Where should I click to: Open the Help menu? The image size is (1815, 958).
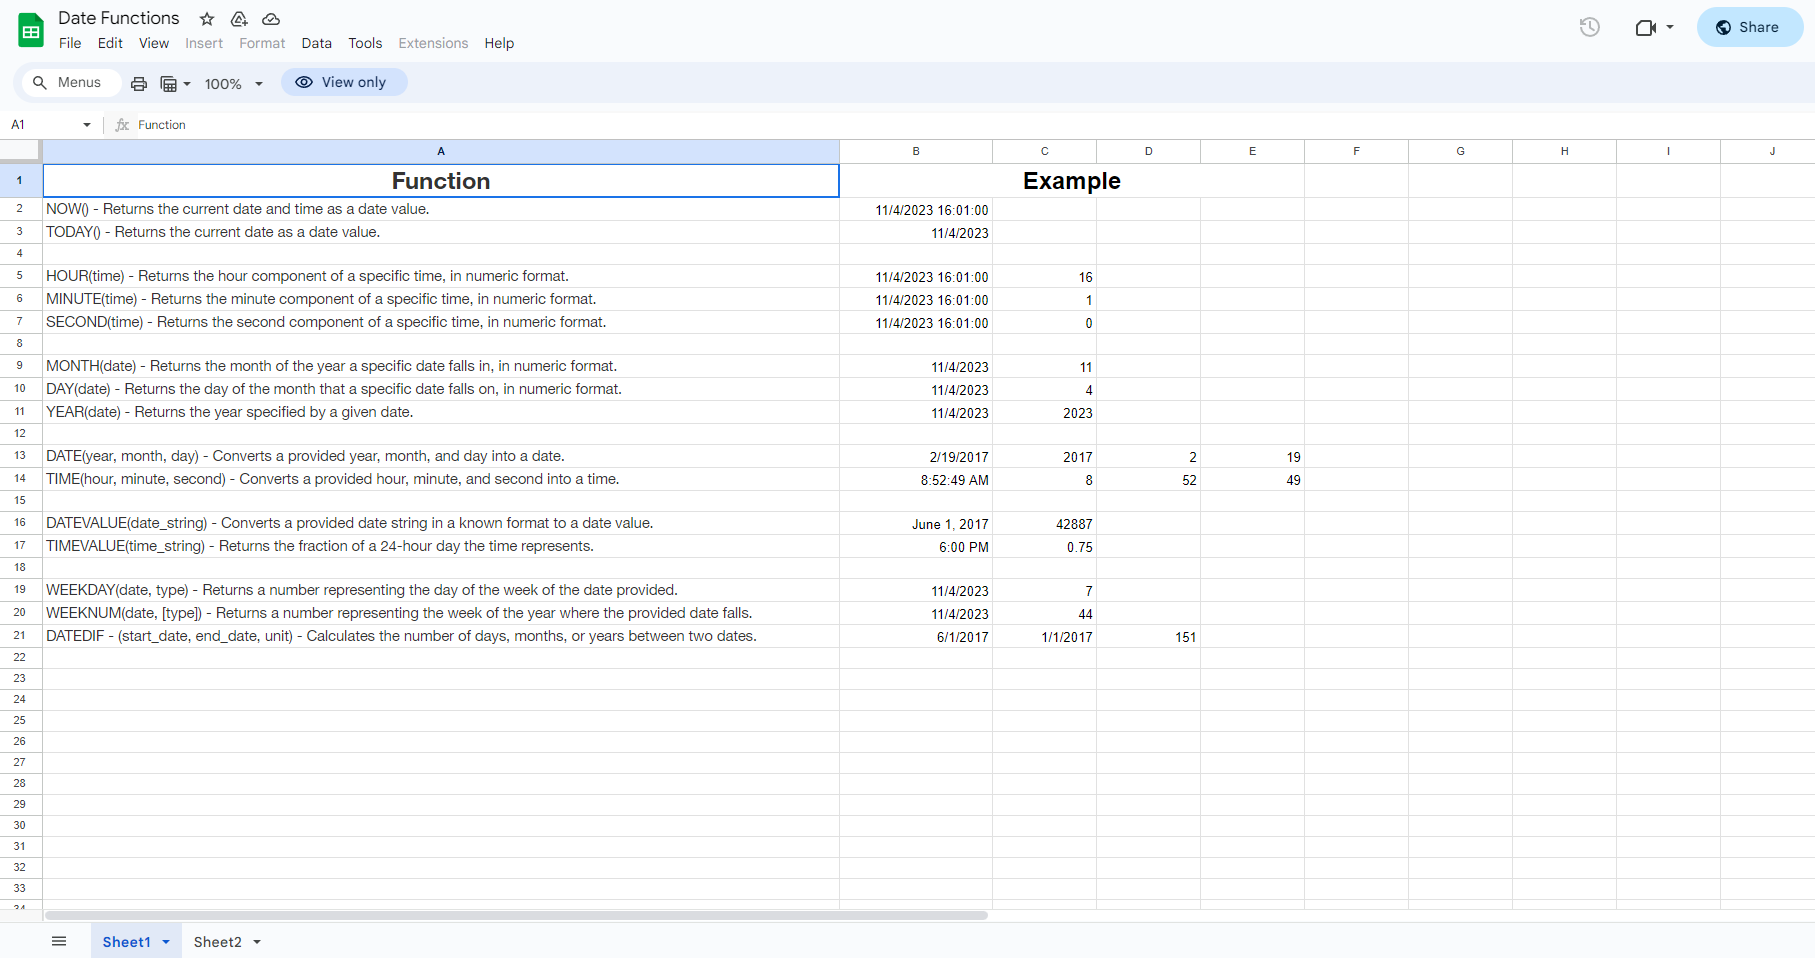[x=499, y=43]
